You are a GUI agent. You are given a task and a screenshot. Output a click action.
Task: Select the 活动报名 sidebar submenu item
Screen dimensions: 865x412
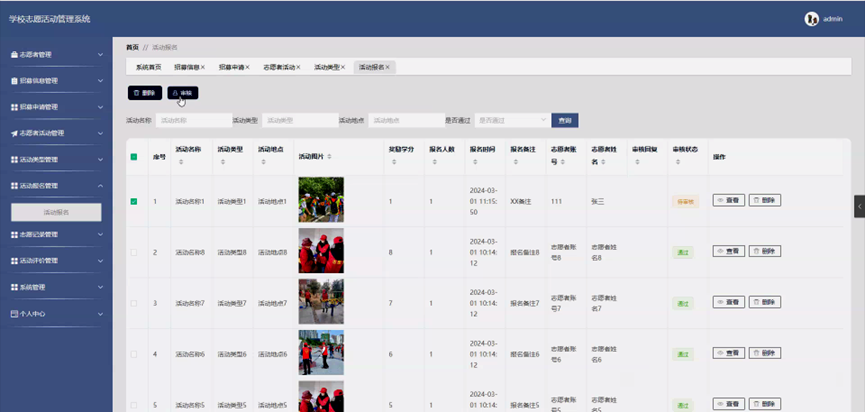tap(56, 212)
